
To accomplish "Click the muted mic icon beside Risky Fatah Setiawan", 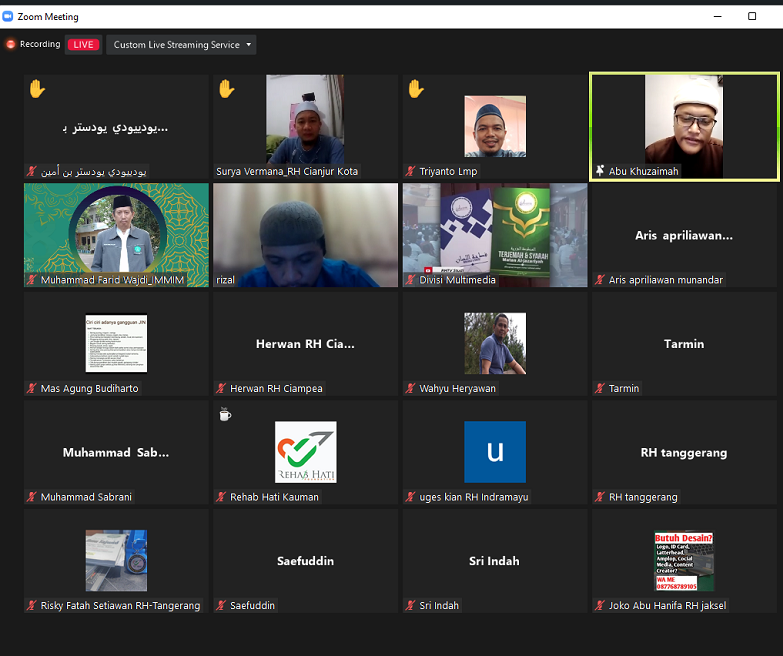I will click(x=31, y=605).
